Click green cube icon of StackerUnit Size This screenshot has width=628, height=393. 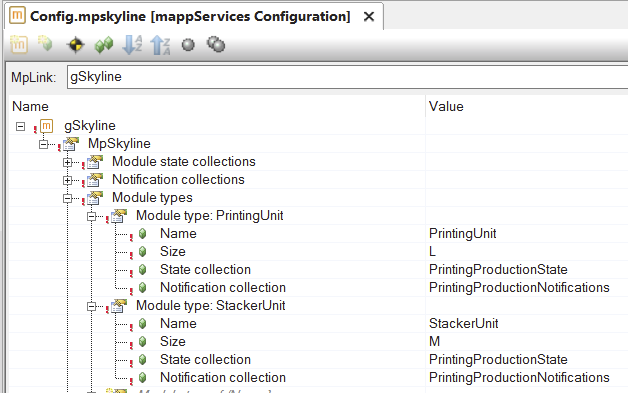click(x=143, y=342)
